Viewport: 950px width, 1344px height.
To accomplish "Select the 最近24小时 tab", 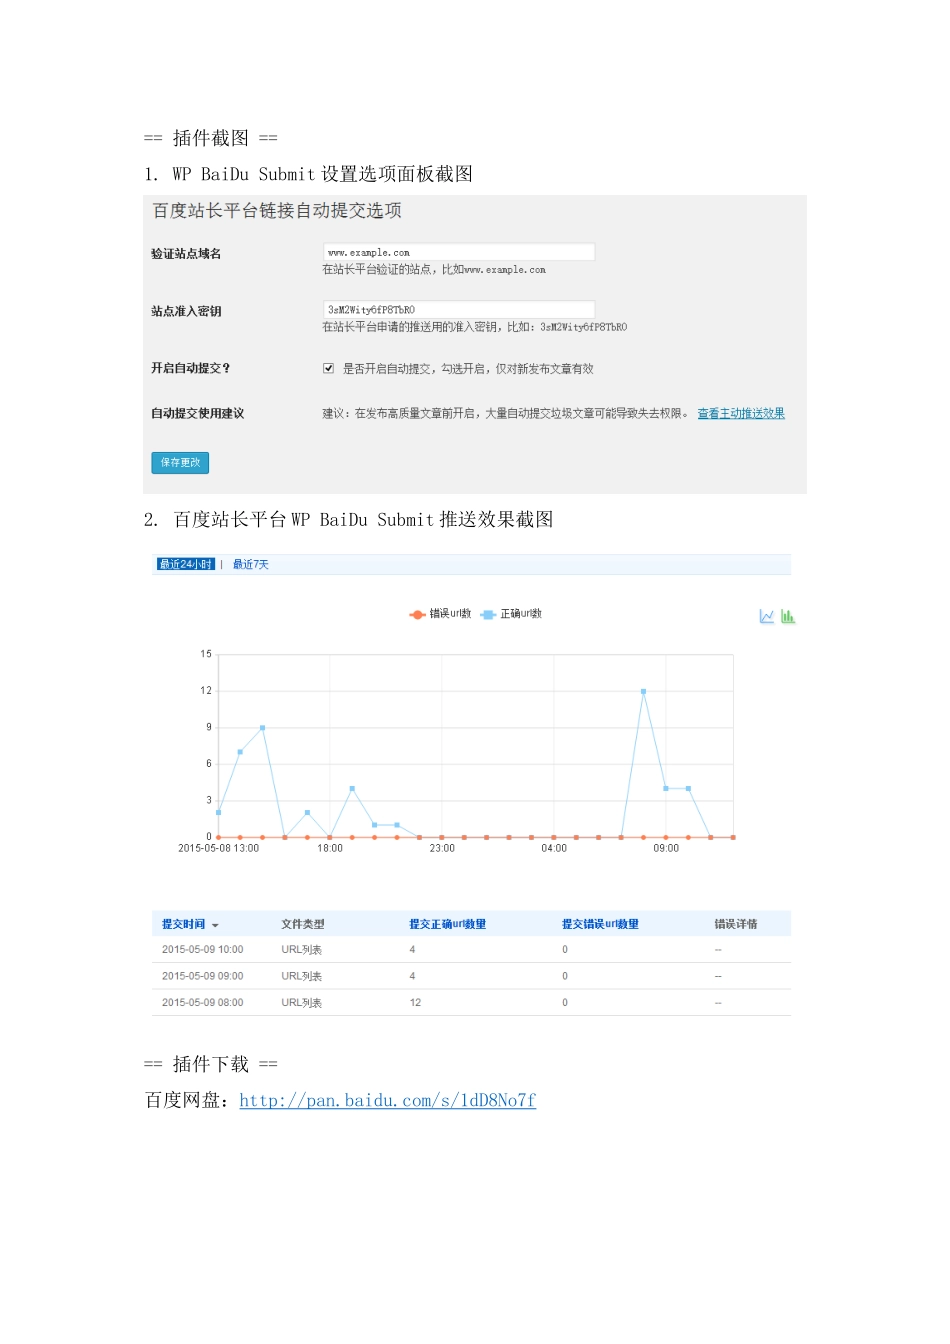I will (186, 564).
